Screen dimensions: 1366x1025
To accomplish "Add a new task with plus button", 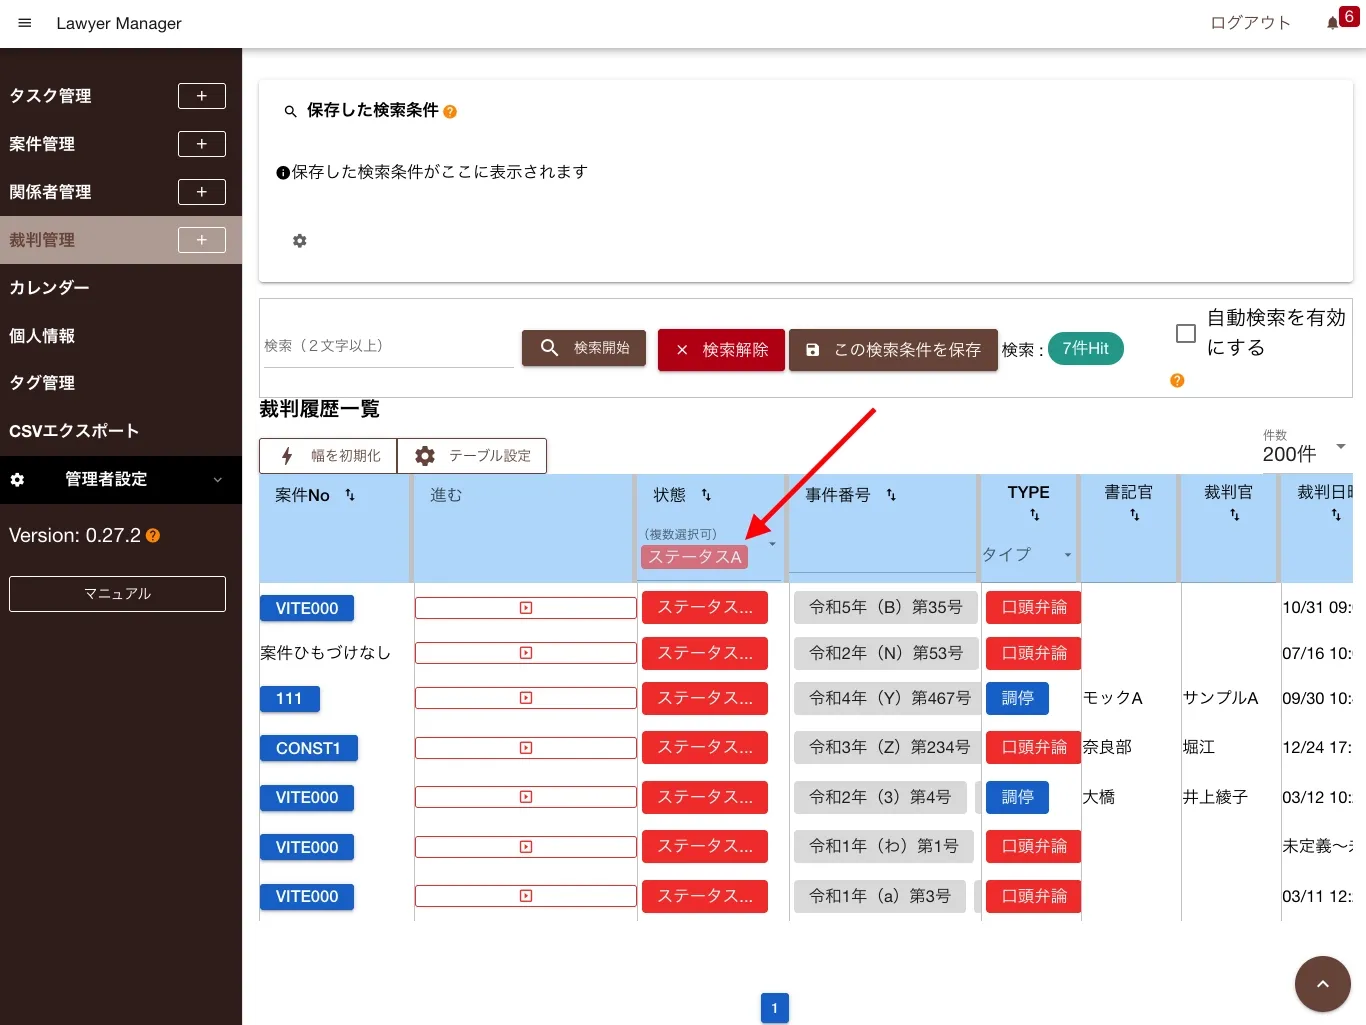I will (202, 96).
